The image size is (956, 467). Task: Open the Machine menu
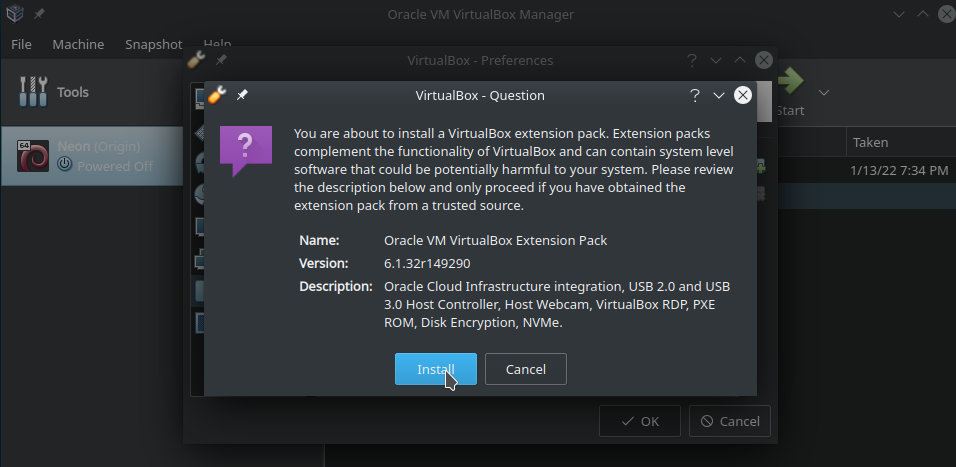coord(78,45)
